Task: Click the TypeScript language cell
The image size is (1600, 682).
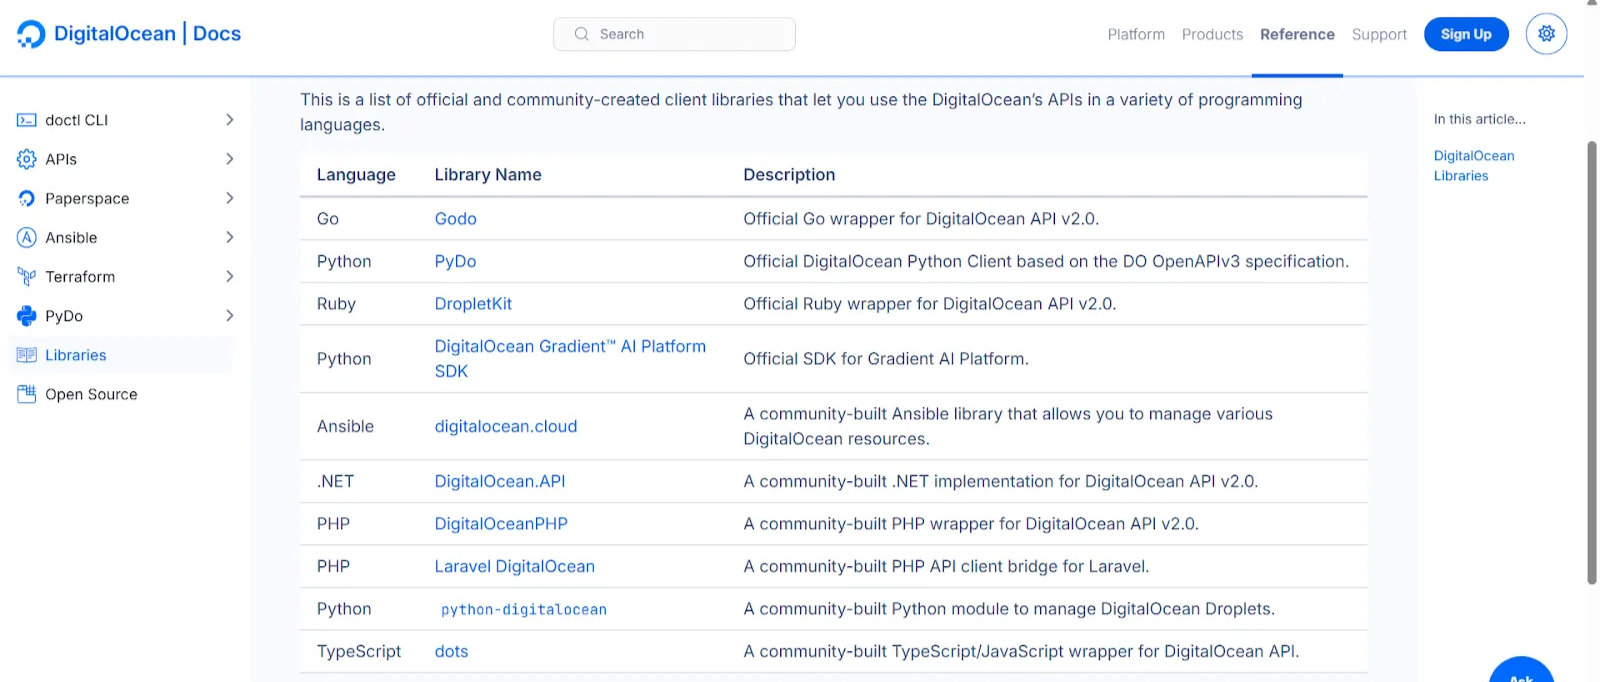Action: (359, 651)
